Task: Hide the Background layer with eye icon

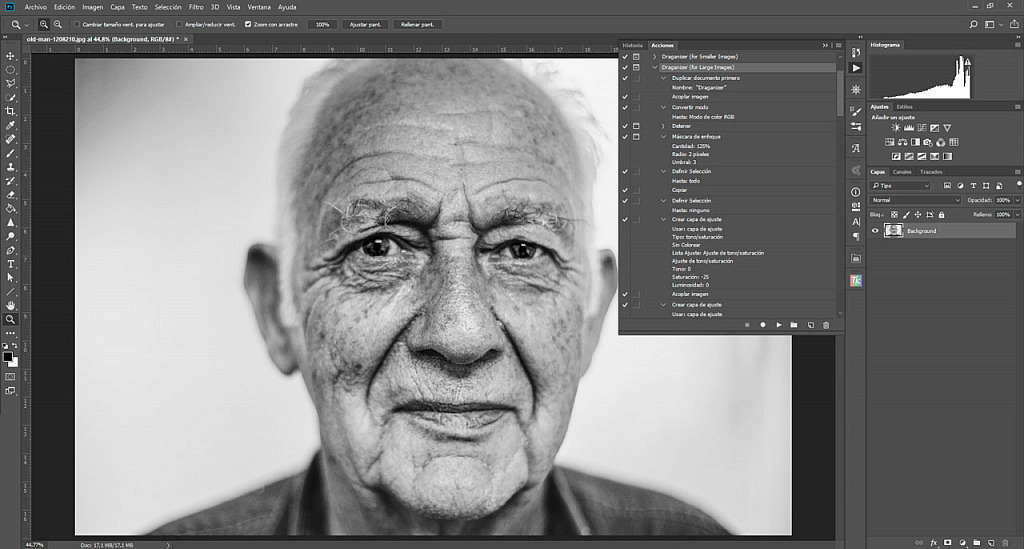Action: (x=875, y=231)
